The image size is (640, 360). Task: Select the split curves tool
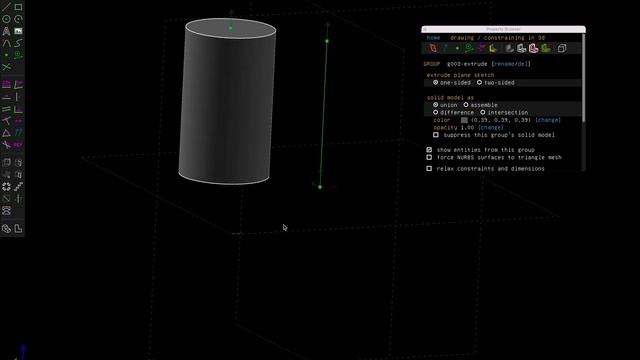[6, 67]
